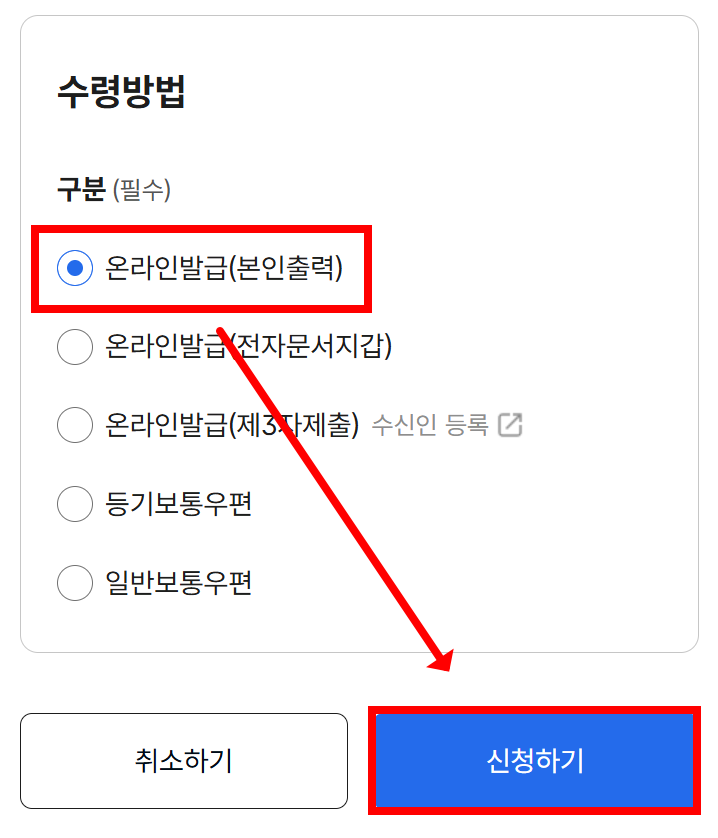This screenshot has height=838, width=718.
Task: Select 온라인발급(제3자제출) option
Action: 75,425
